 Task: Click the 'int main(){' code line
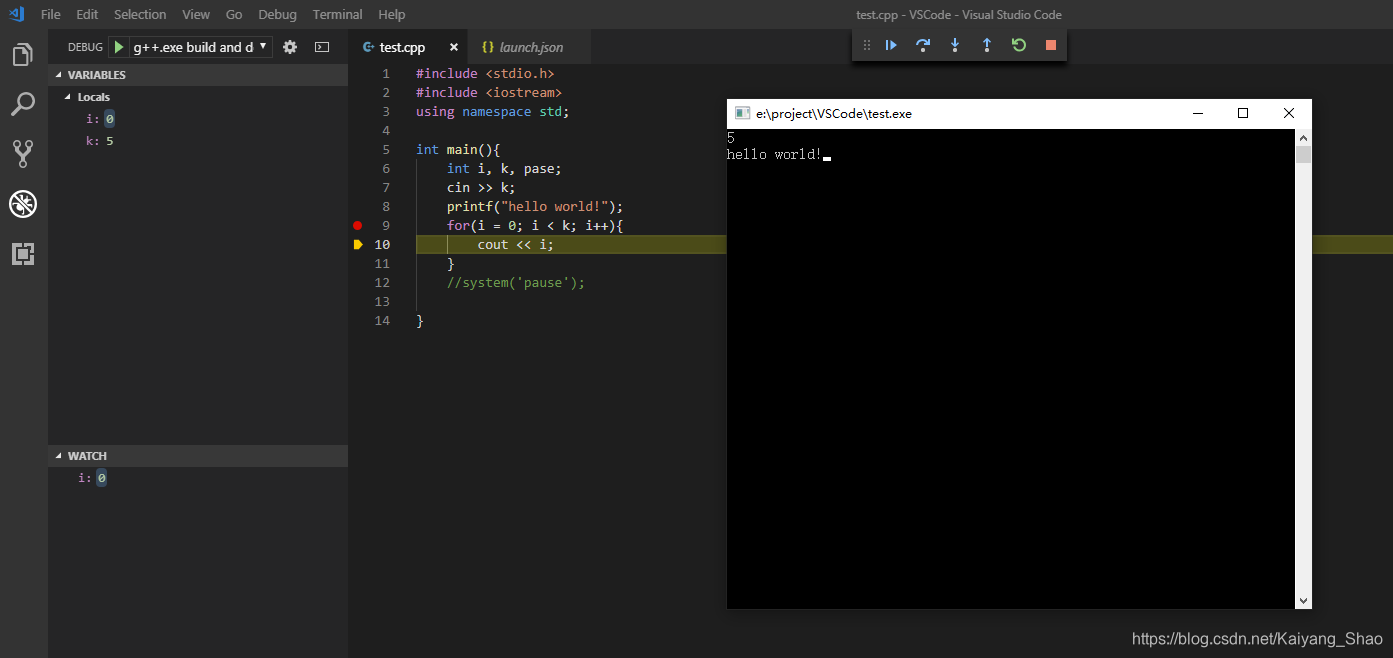458,149
